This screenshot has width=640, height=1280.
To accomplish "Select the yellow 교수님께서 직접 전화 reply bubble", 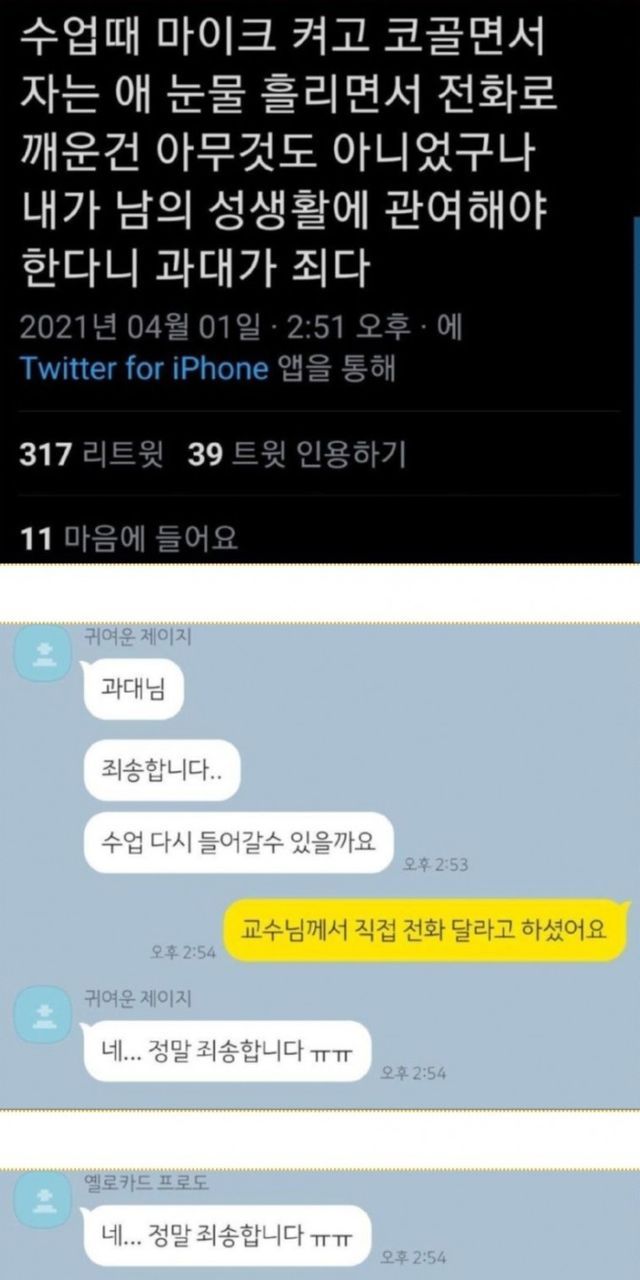I will point(425,929).
